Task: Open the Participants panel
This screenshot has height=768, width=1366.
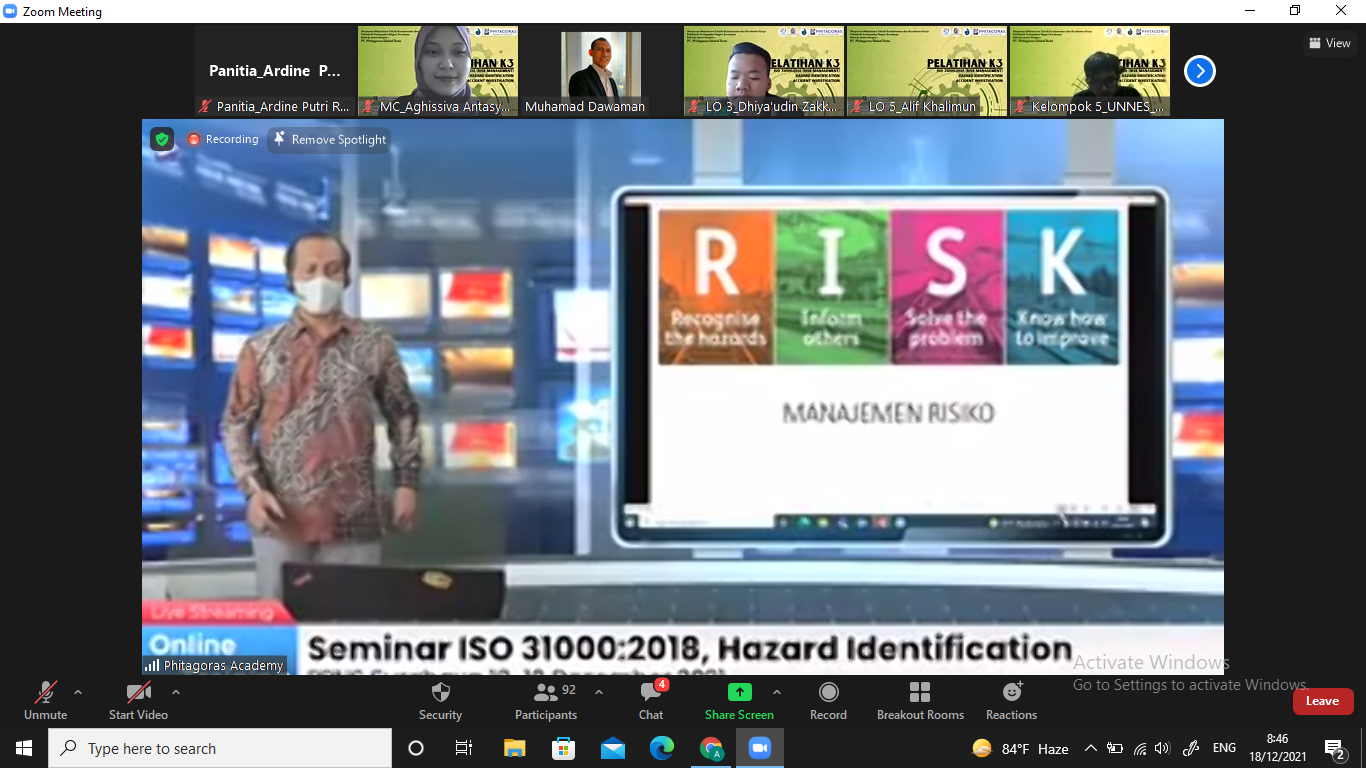Action: click(x=546, y=700)
